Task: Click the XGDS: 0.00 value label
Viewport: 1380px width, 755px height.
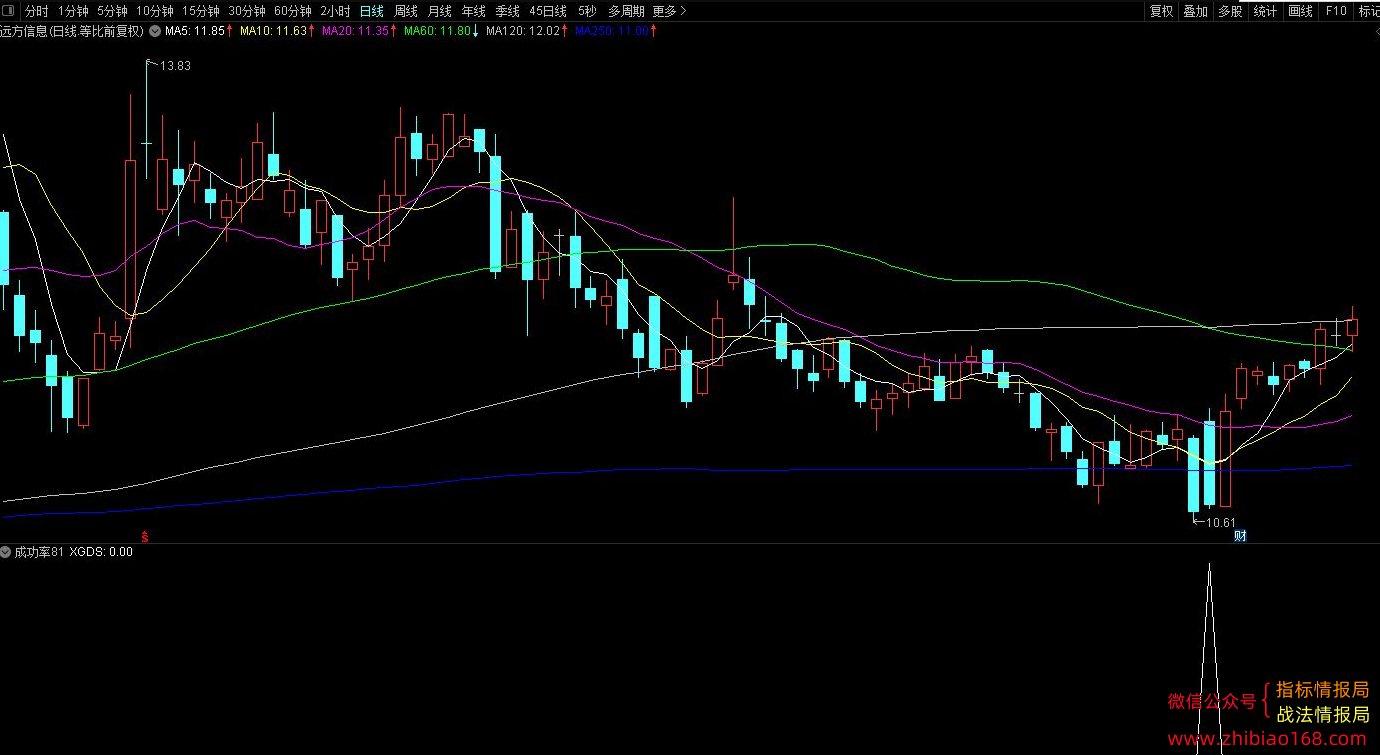Action: click(x=101, y=552)
